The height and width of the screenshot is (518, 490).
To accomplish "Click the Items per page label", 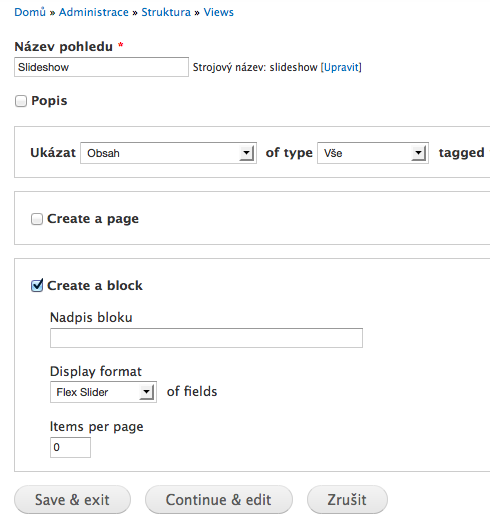I will 97,427.
